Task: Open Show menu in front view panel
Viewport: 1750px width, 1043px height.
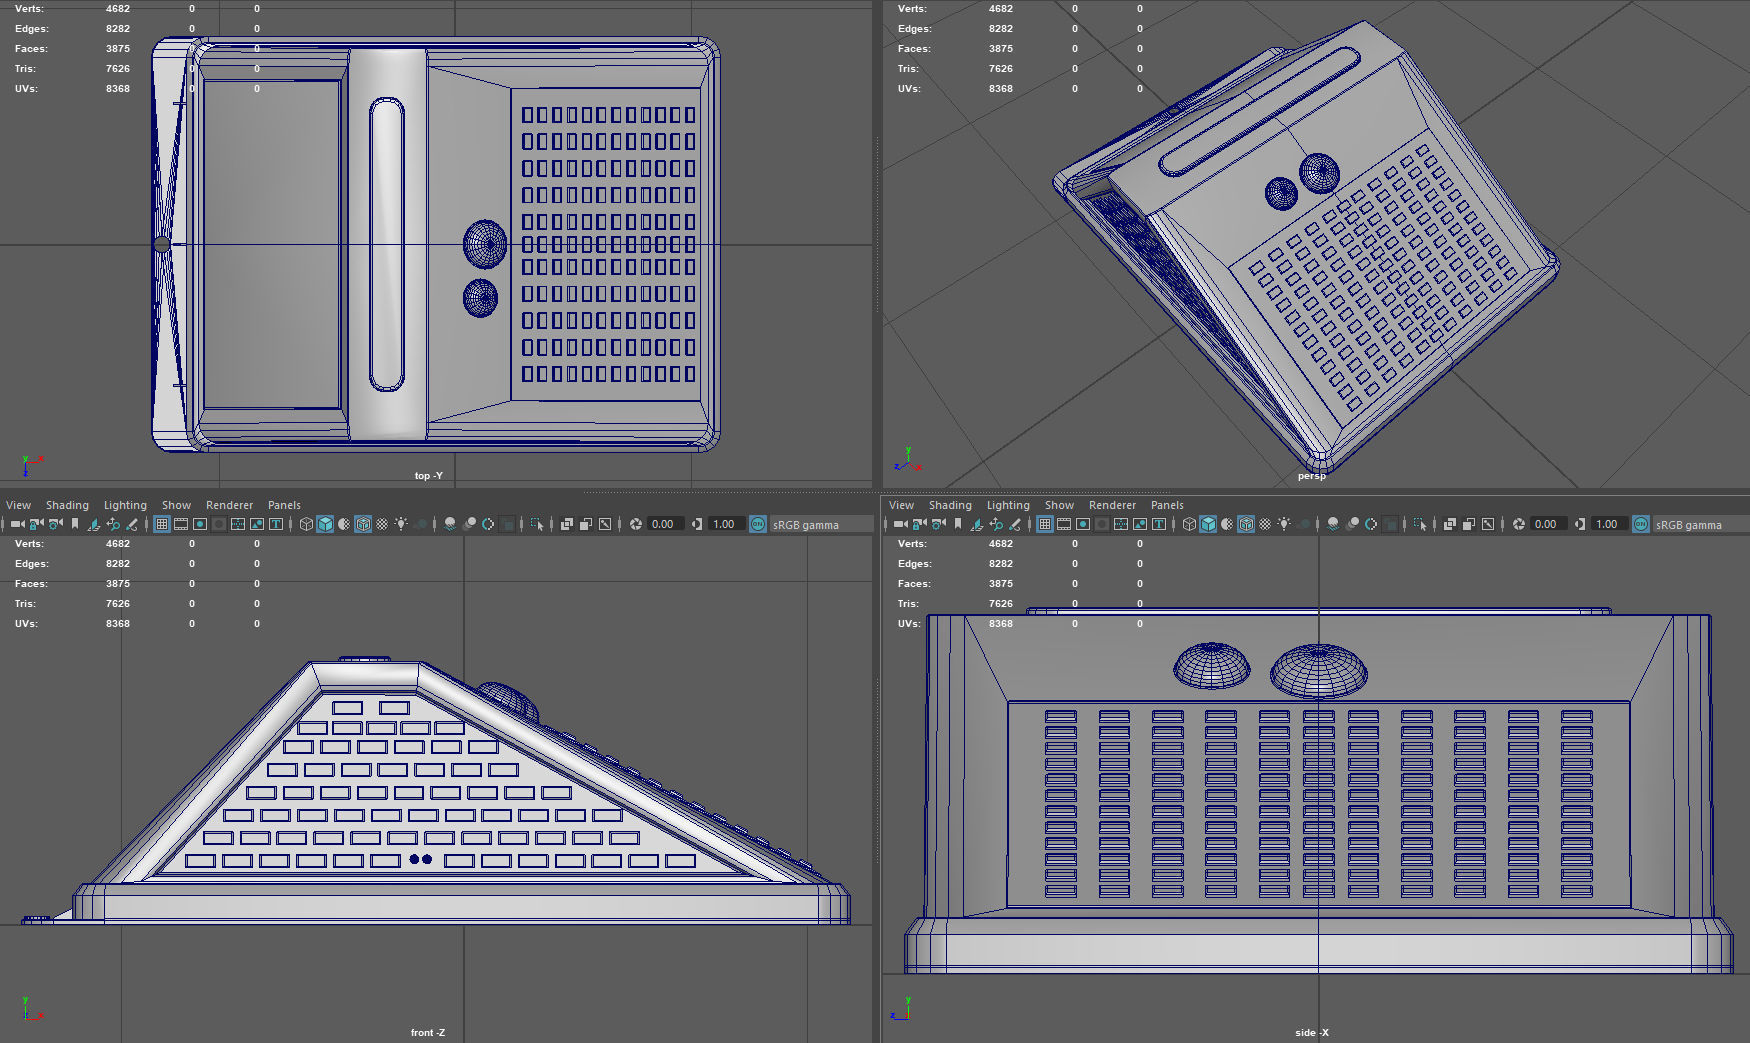Action: tap(176, 505)
